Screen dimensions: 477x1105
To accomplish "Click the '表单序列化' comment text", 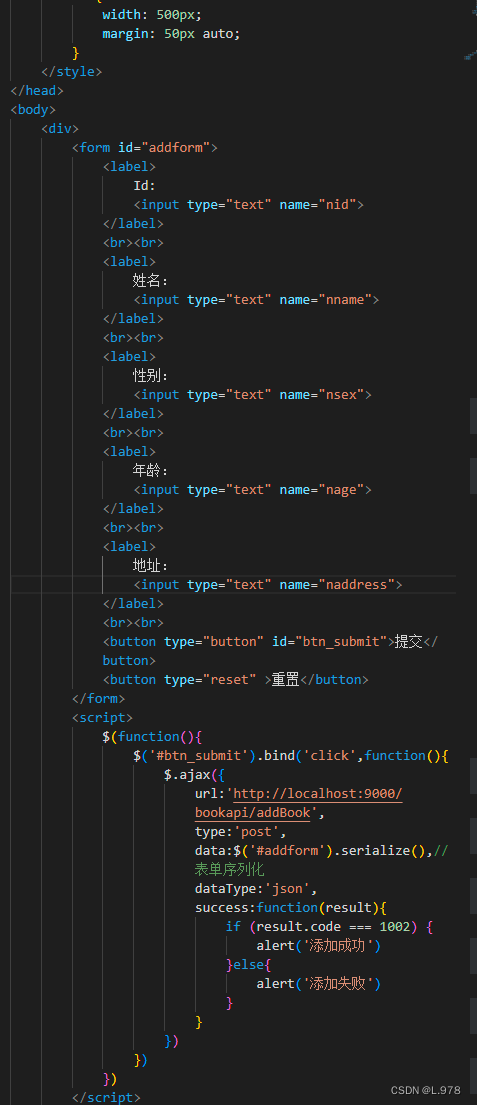I will tap(230, 870).
